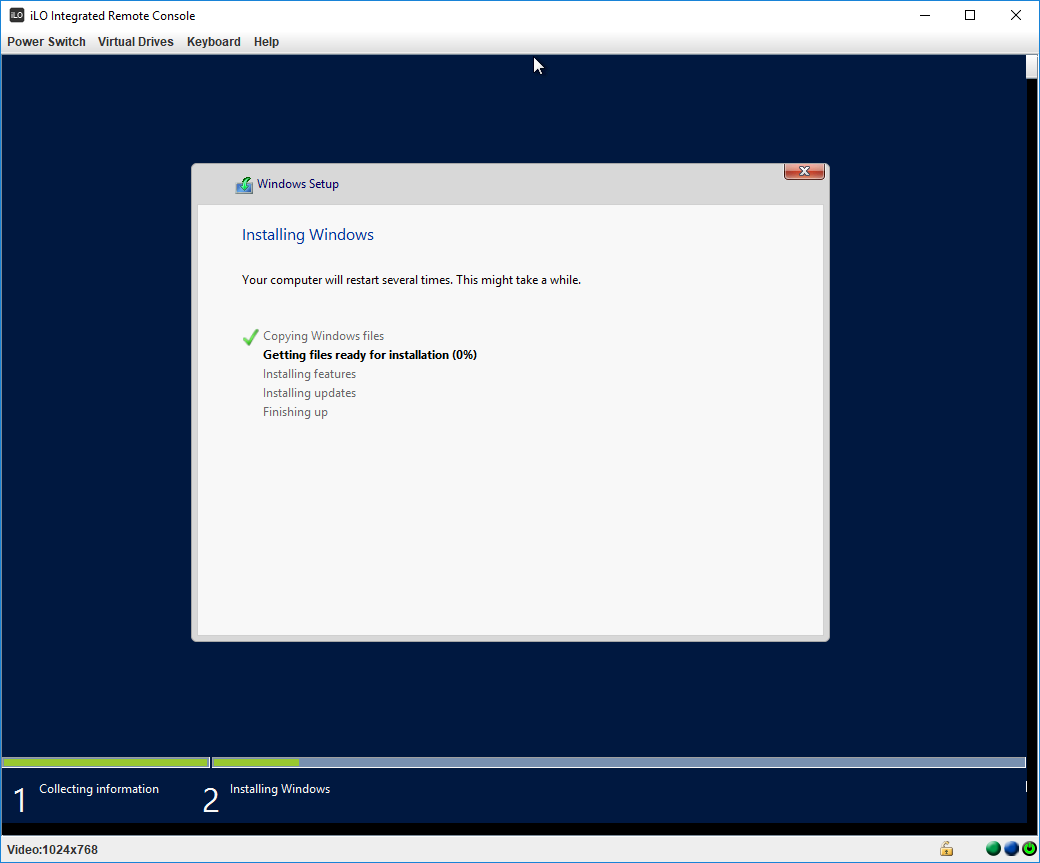Click the green power status icon
Viewport: 1040px width, 863px height.
click(x=1028, y=849)
